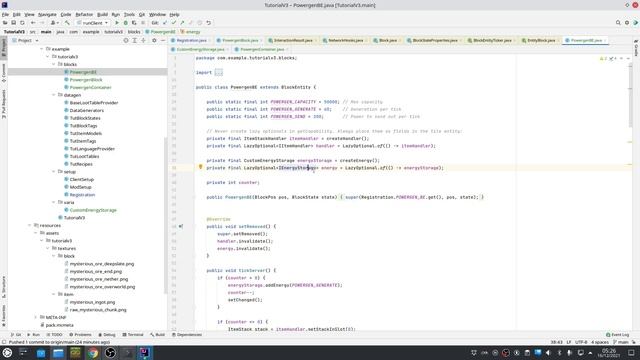Open Search Everywhere magnifier icon

(x=618, y=23)
